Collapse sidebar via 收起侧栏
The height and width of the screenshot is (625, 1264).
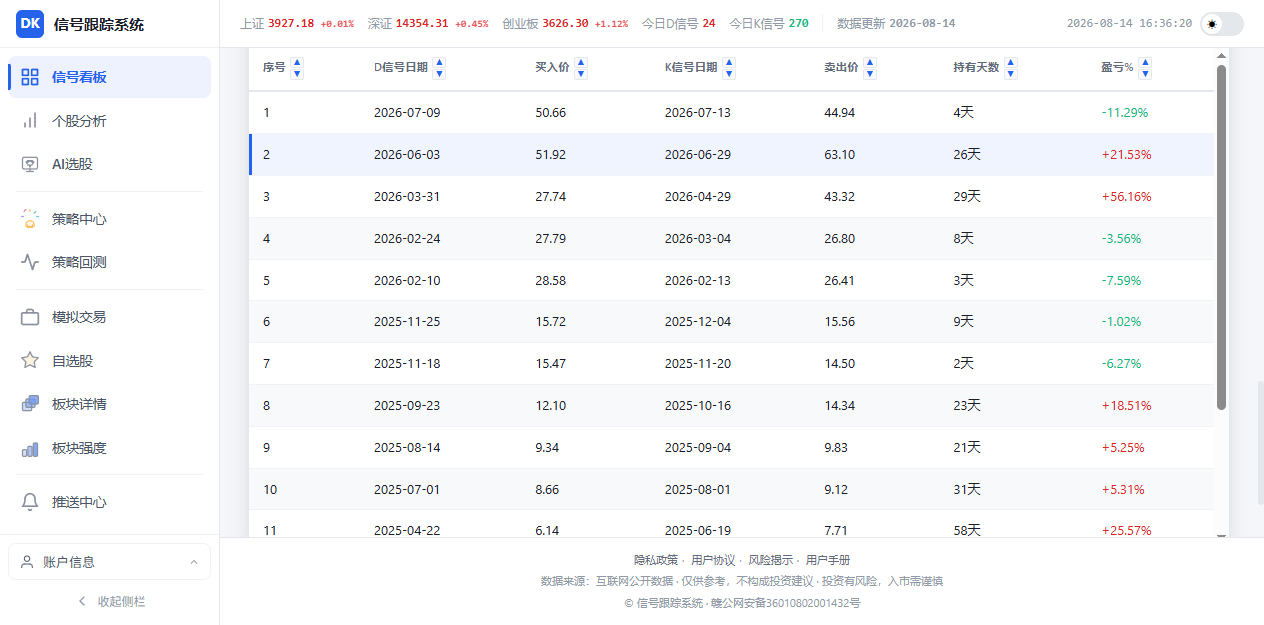[x=110, y=601]
